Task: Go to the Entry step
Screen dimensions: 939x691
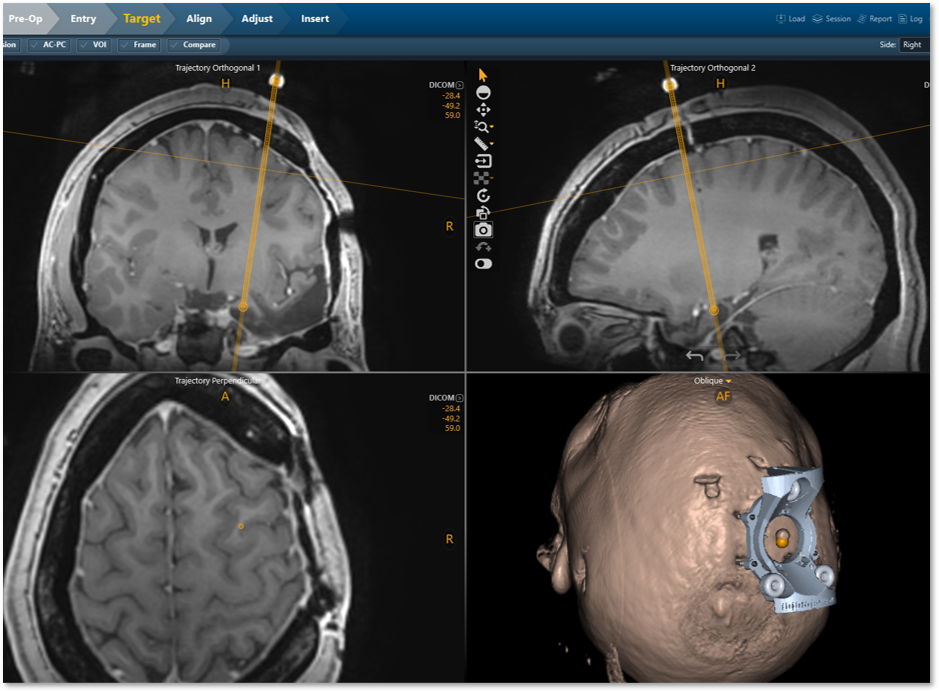Action: (83, 19)
